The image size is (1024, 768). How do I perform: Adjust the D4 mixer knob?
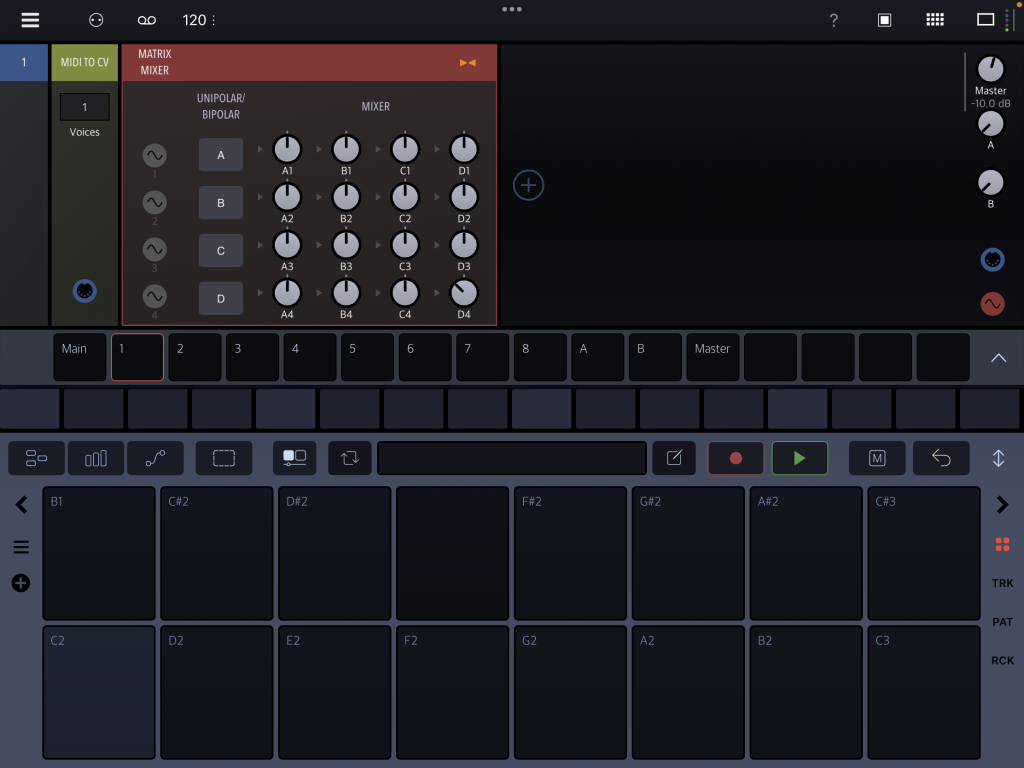click(x=464, y=293)
